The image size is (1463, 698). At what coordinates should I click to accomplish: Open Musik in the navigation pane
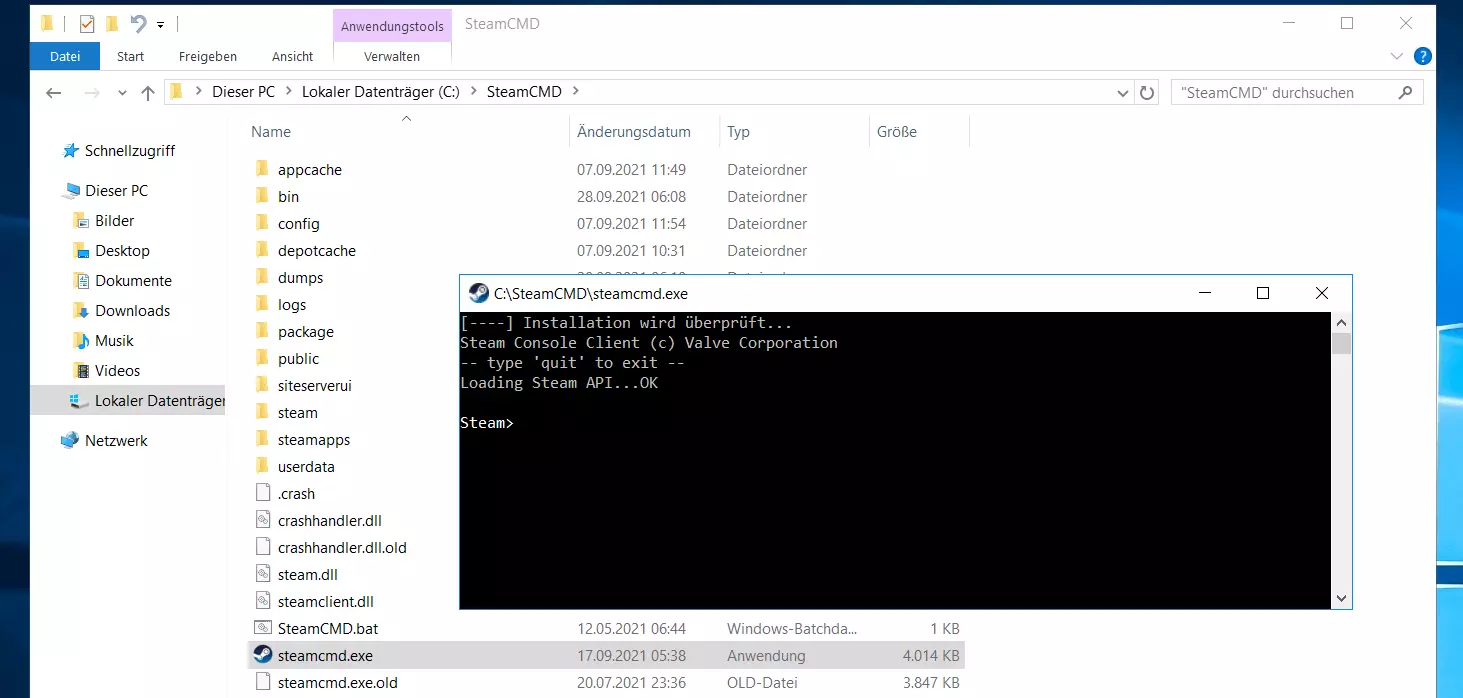114,341
